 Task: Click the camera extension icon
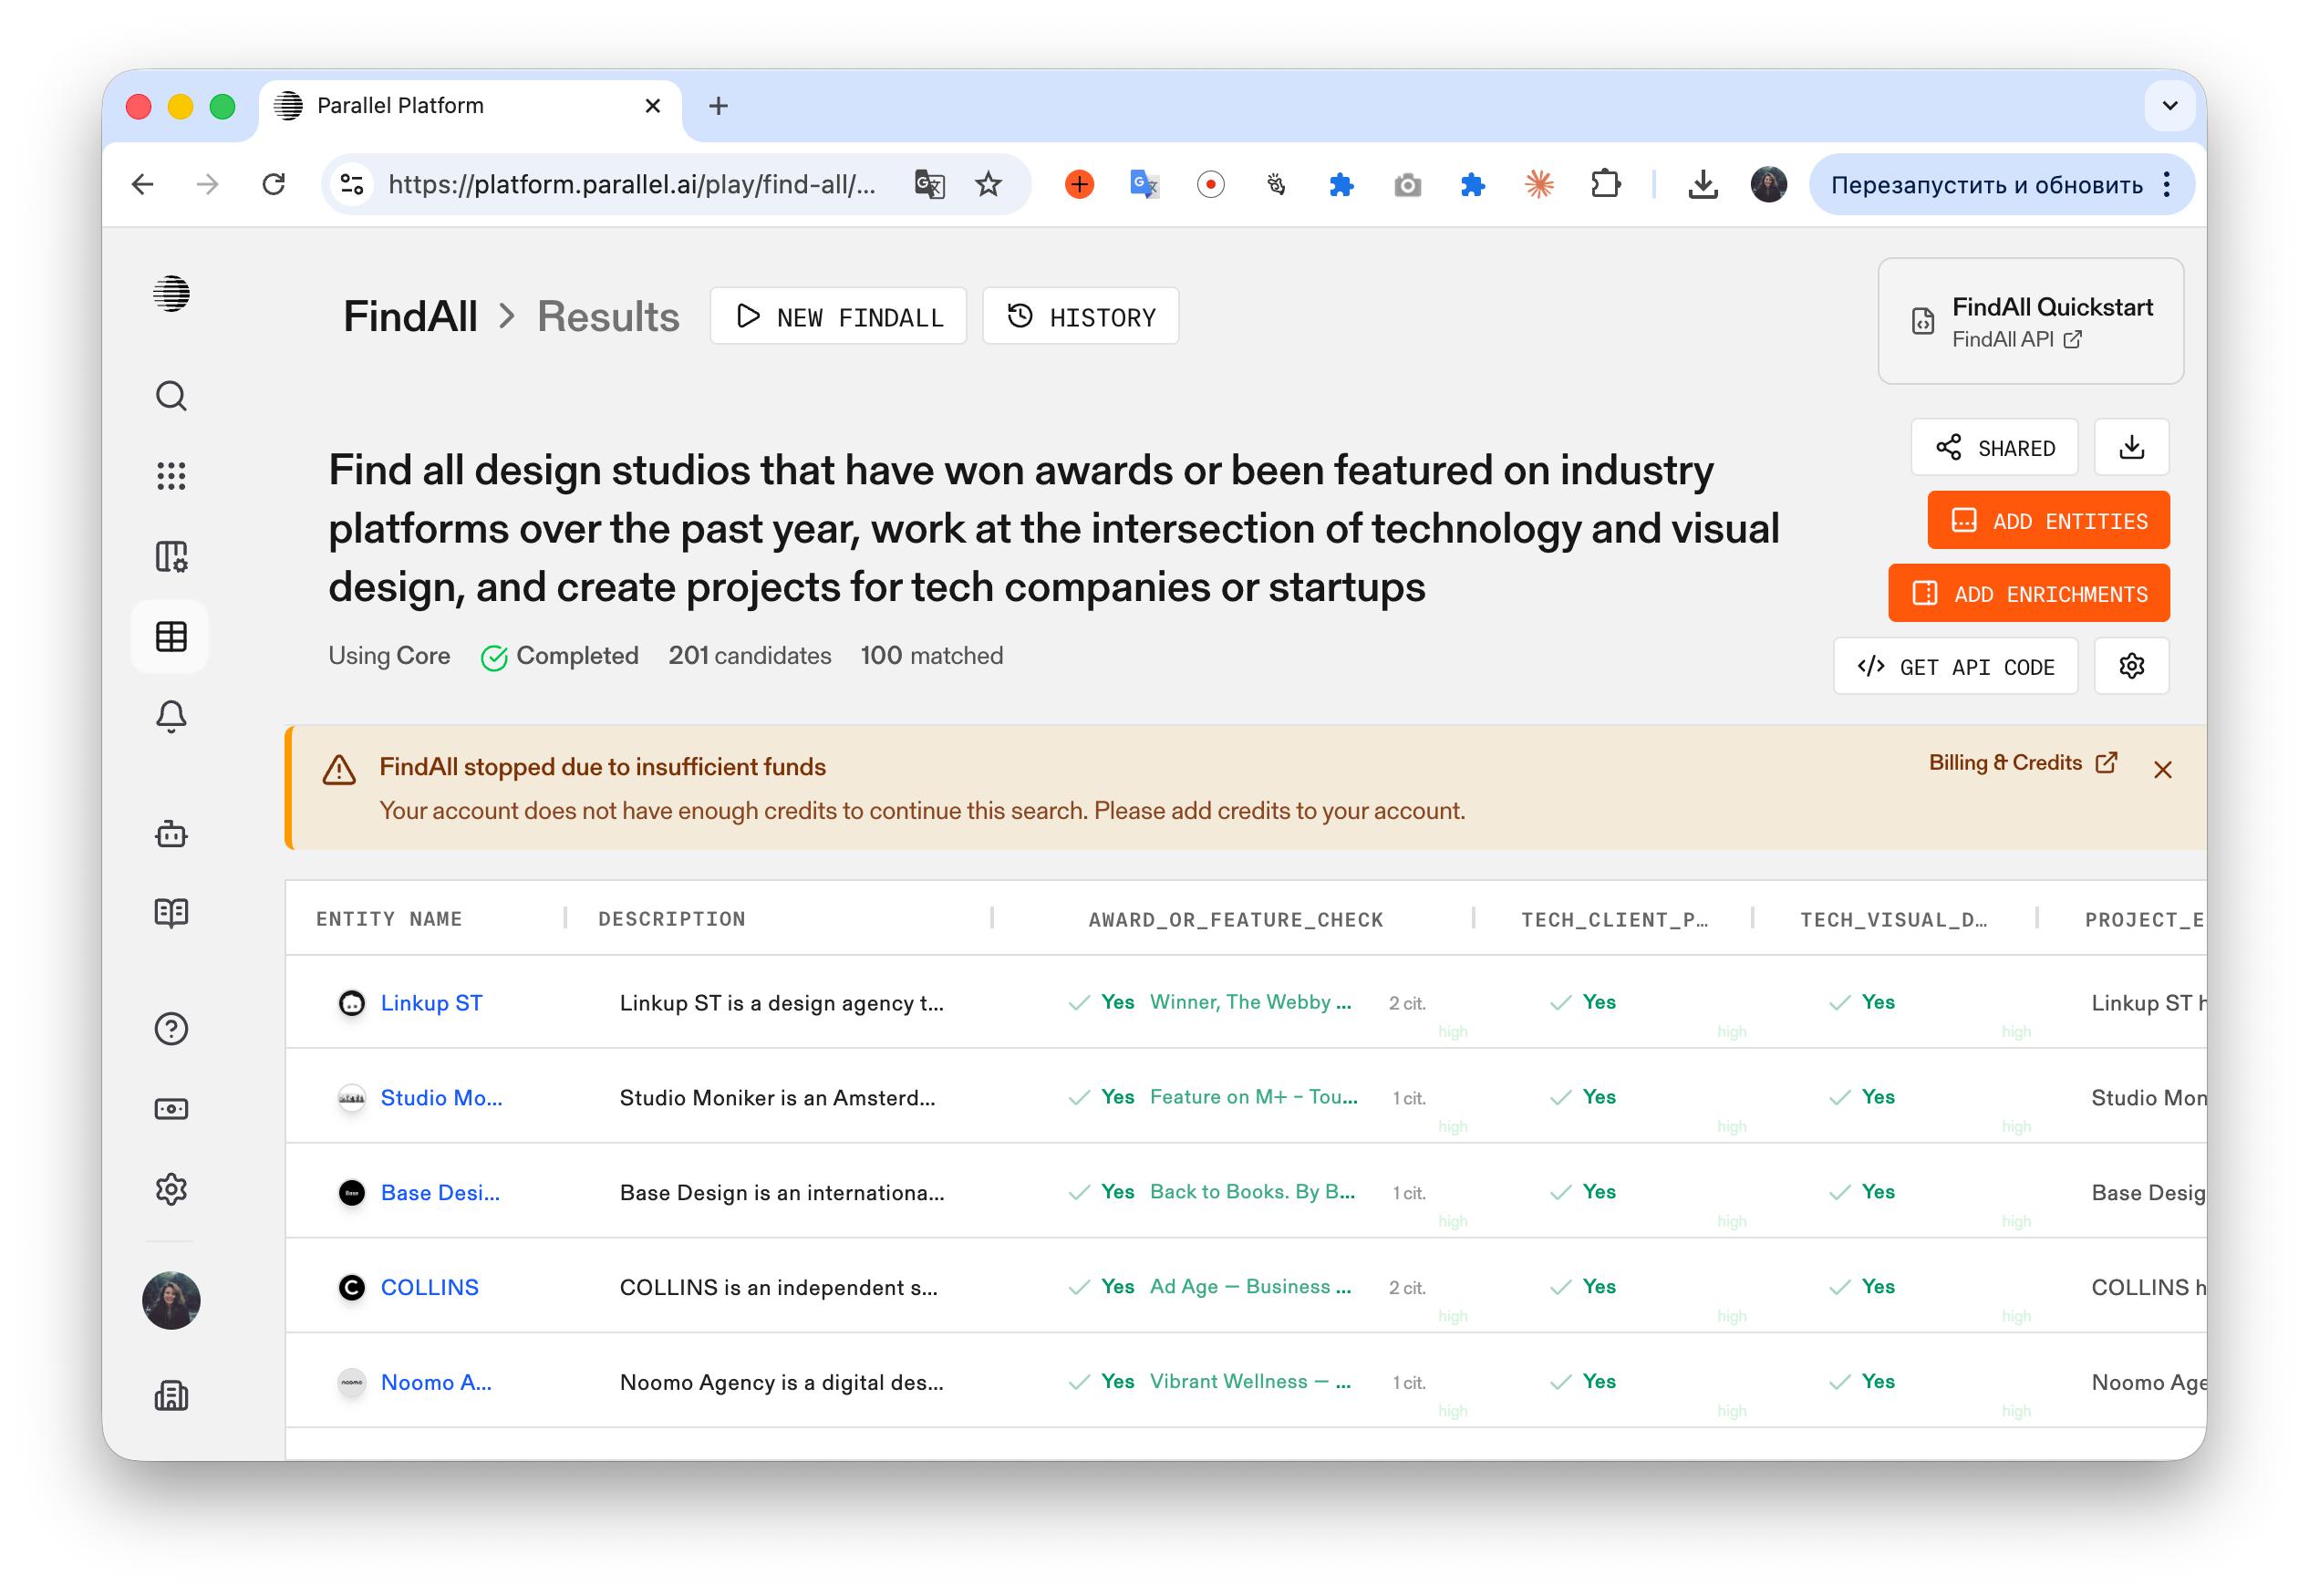[x=1407, y=184]
